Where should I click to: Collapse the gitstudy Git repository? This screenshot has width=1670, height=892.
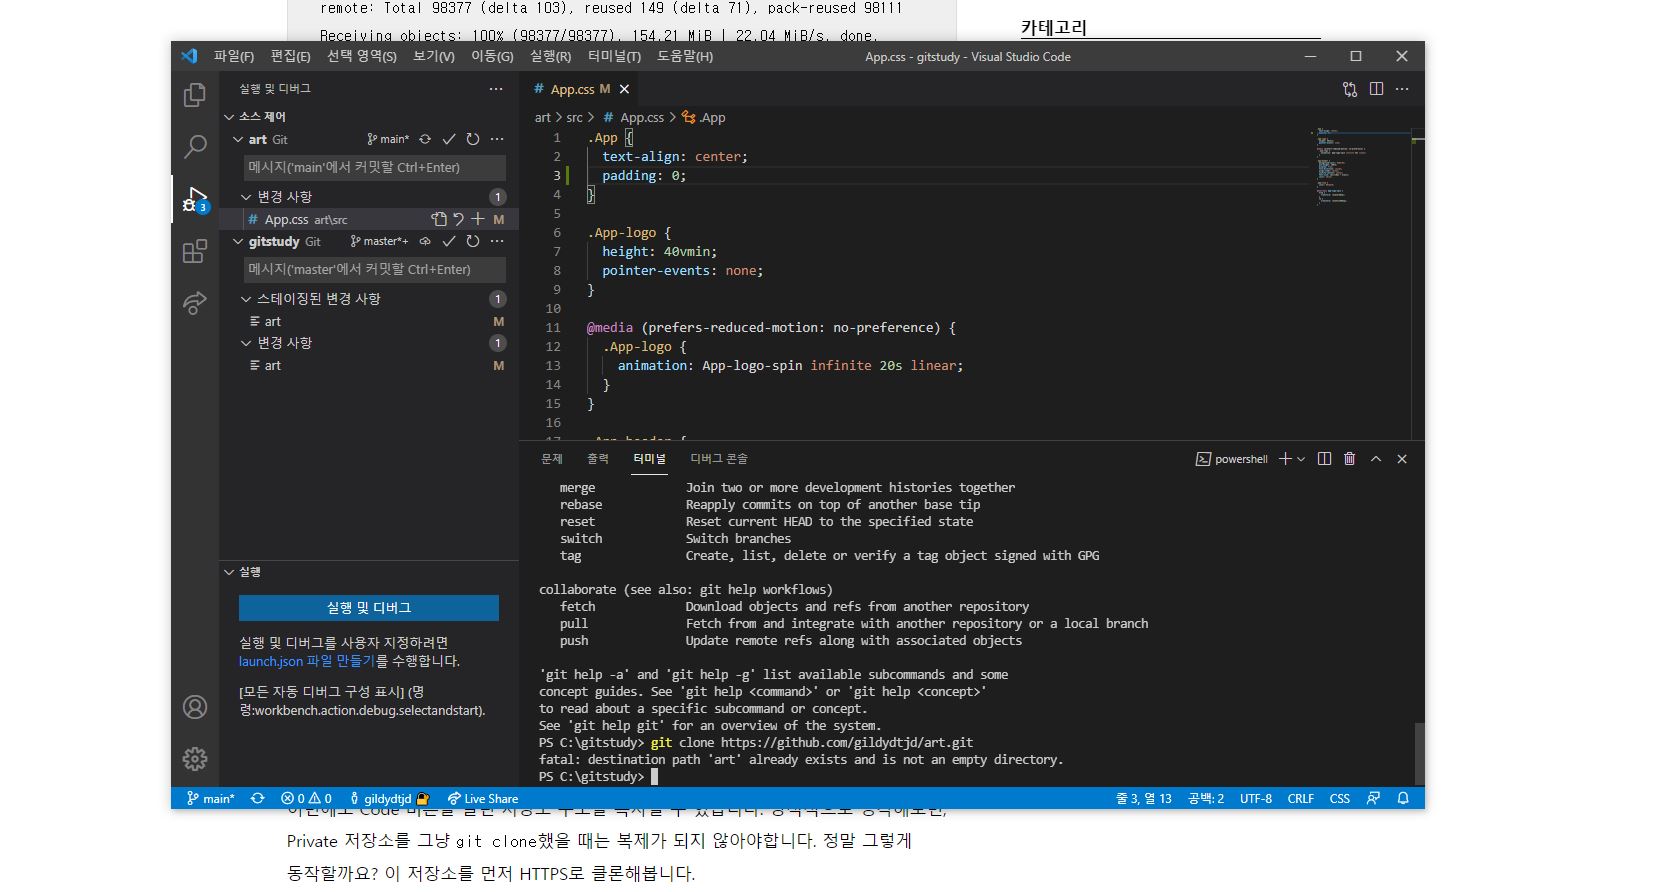pos(238,241)
